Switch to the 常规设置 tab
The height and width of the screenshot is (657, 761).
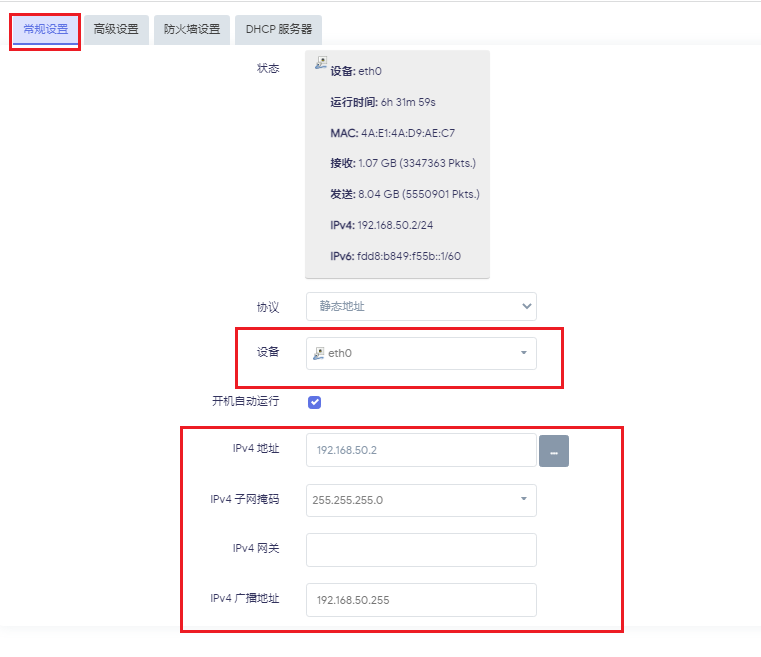pos(46,29)
